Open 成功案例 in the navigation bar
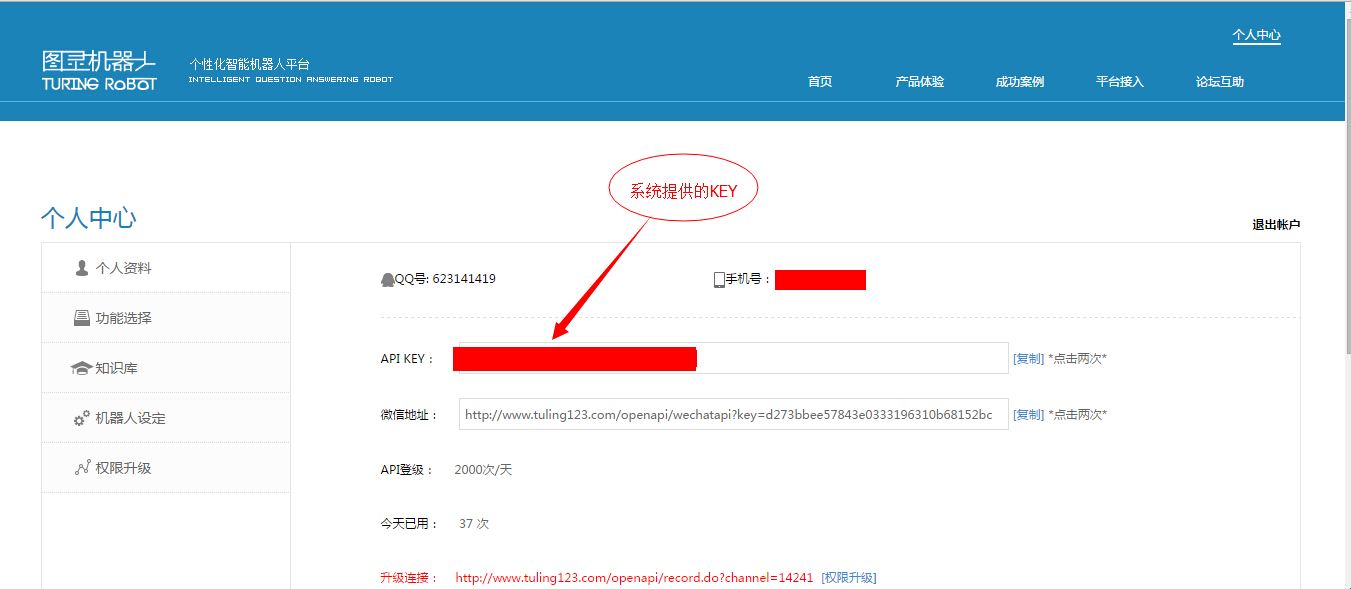The width and height of the screenshot is (1351, 589). point(1020,82)
